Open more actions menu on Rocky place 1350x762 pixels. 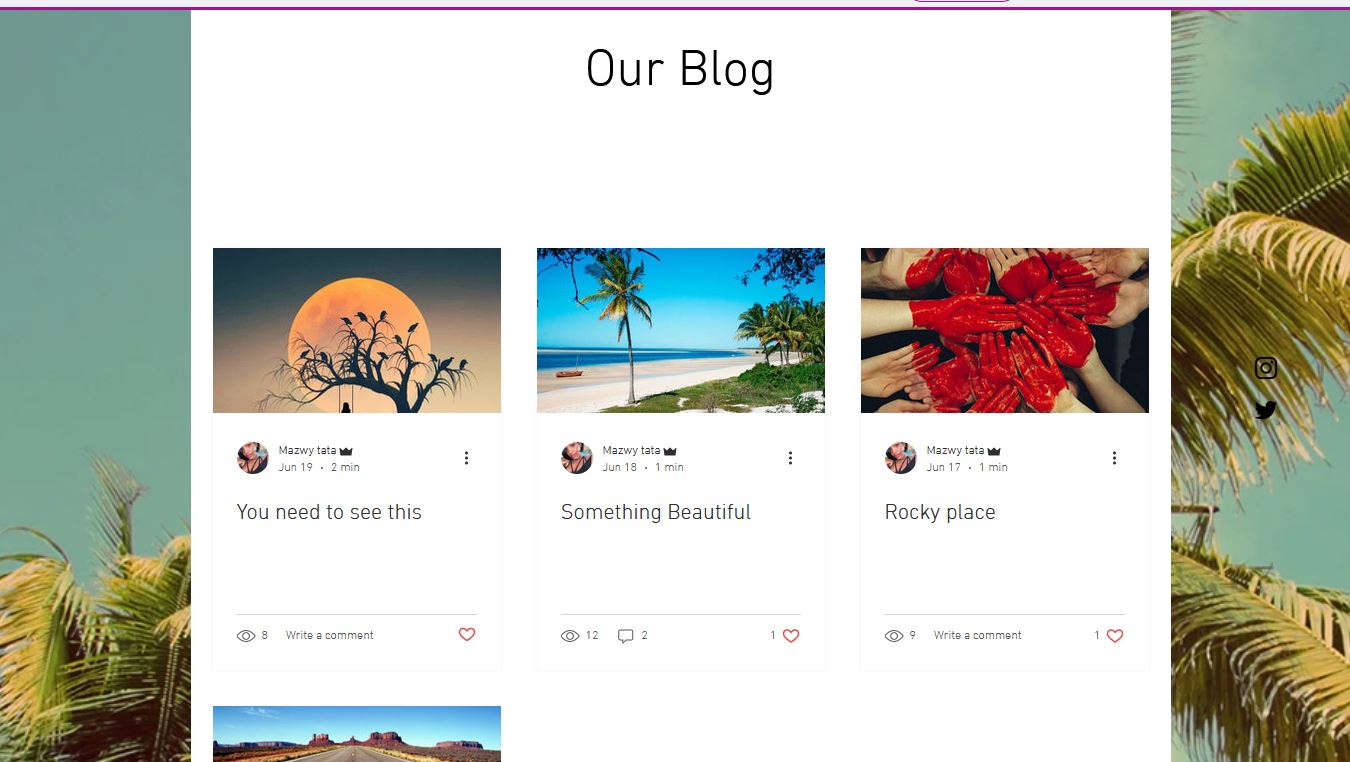(x=1114, y=458)
